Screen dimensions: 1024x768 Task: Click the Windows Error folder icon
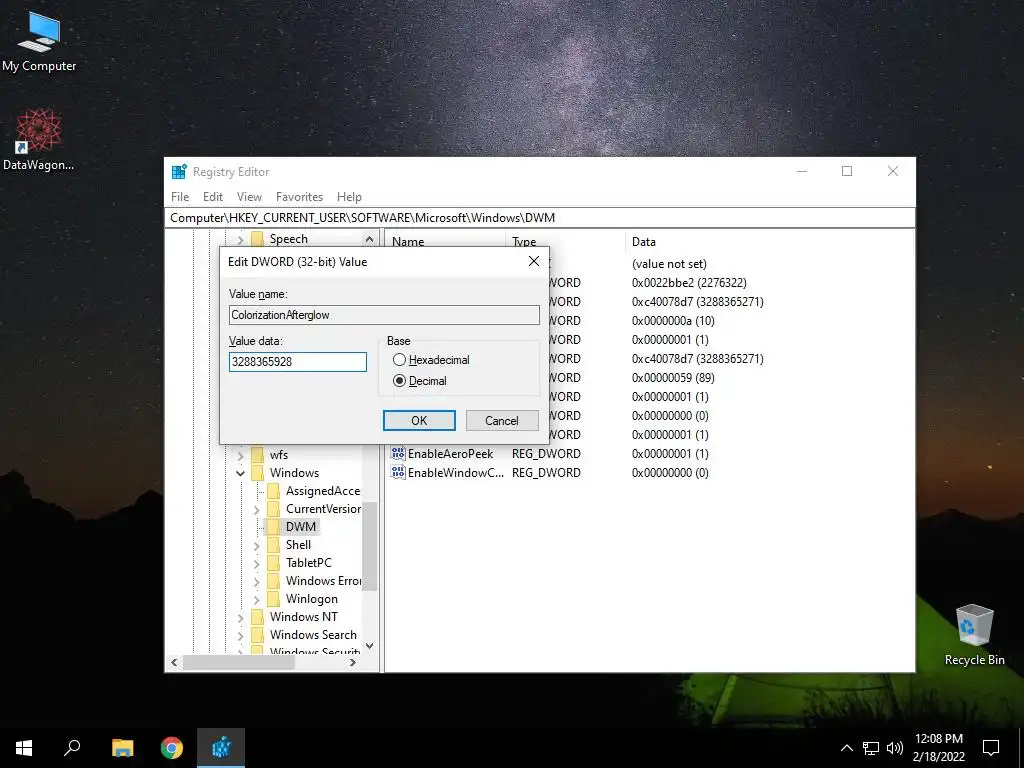274,581
